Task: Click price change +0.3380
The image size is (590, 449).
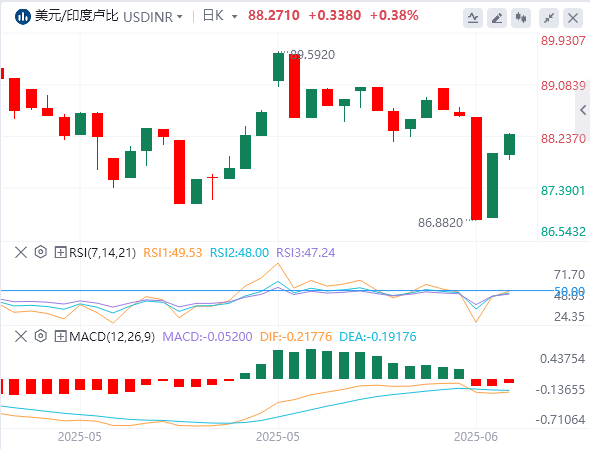Action: tap(335, 15)
